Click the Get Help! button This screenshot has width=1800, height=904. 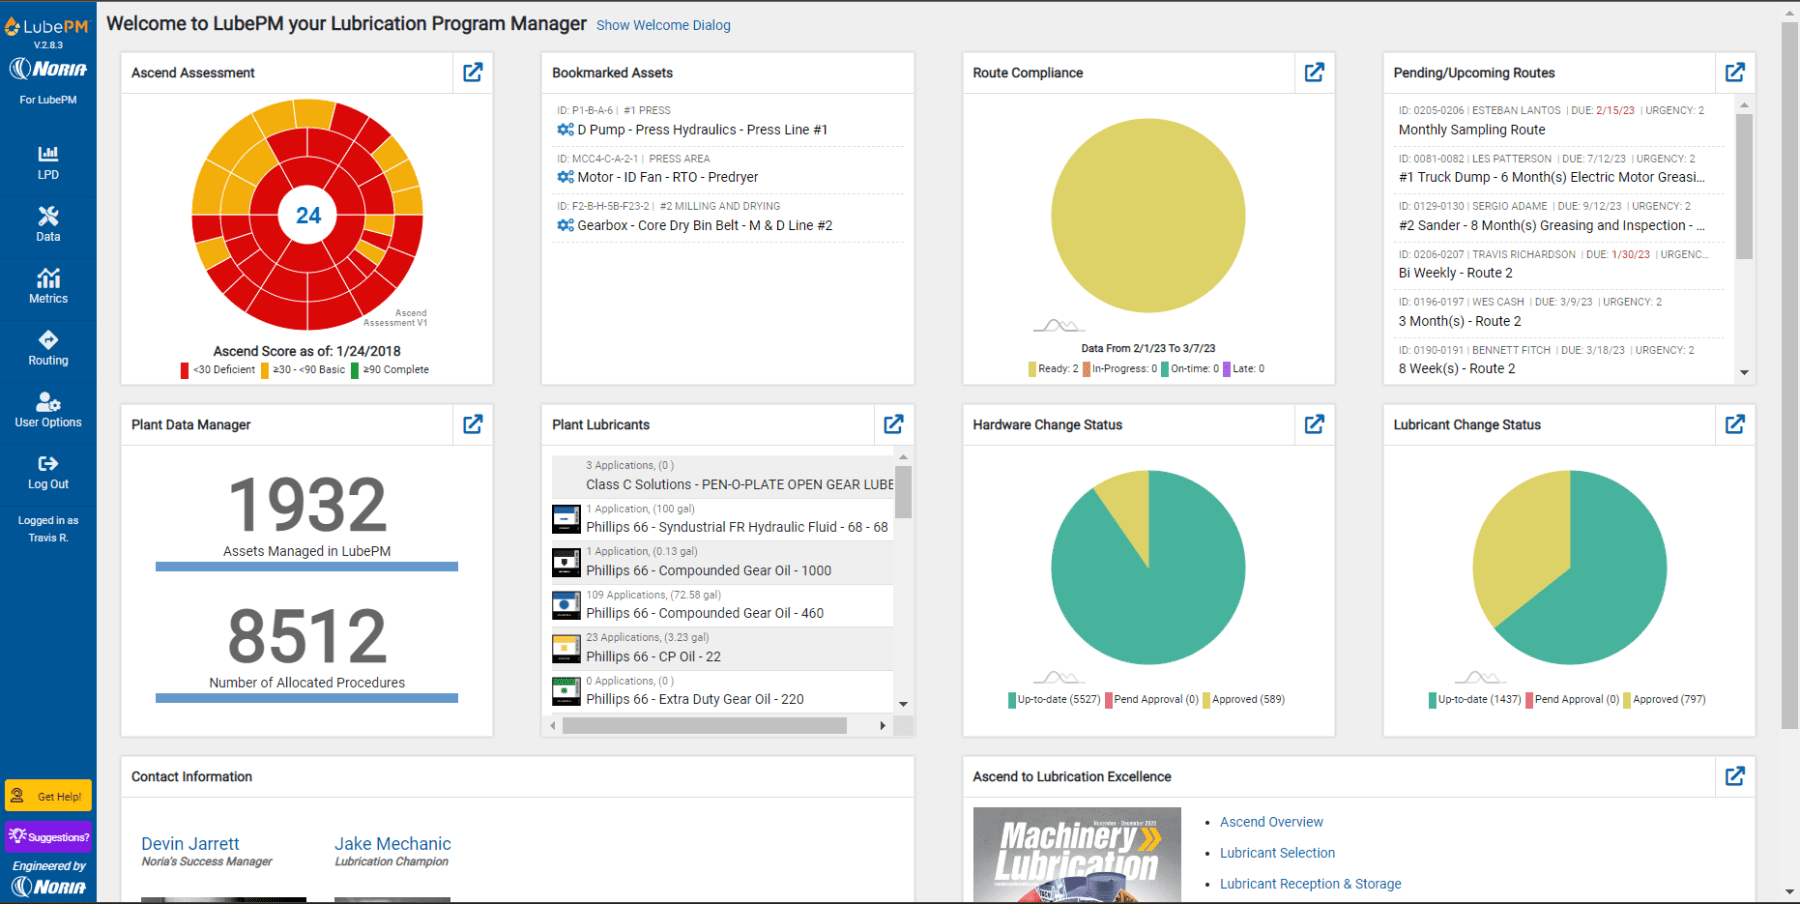click(x=48, y=796)
